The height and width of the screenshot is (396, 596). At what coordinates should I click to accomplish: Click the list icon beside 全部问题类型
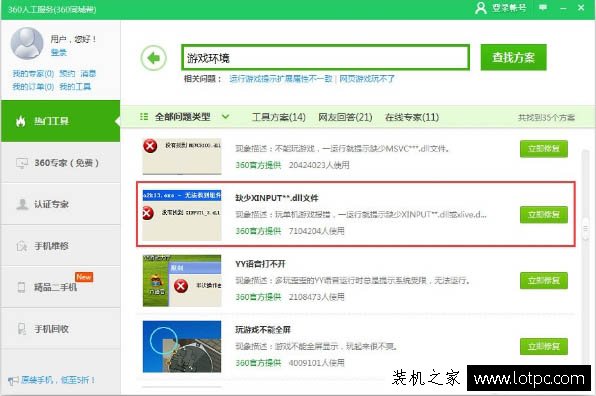[x=144, y=117]
